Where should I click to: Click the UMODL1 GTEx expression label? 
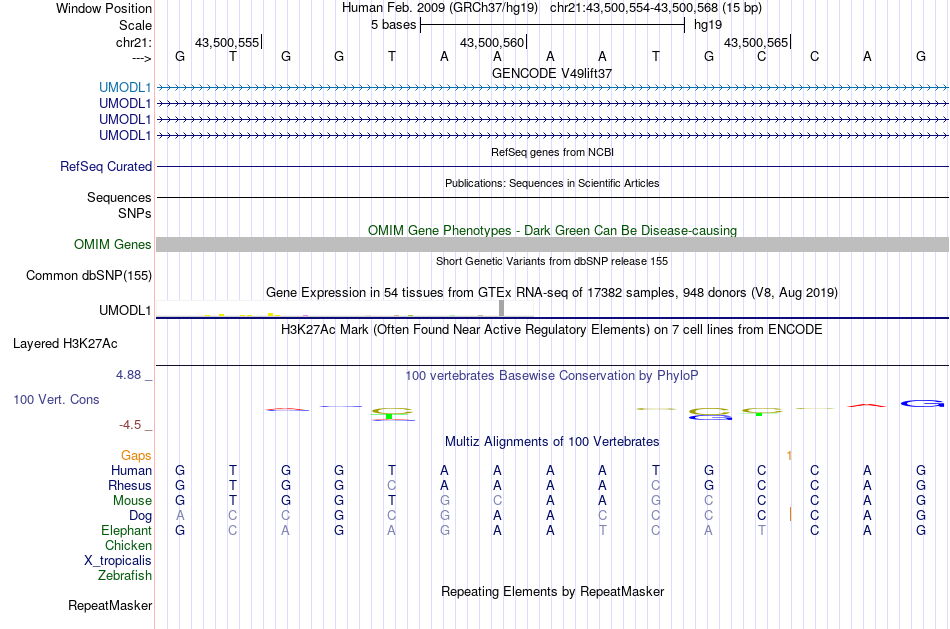coord(125,310)
